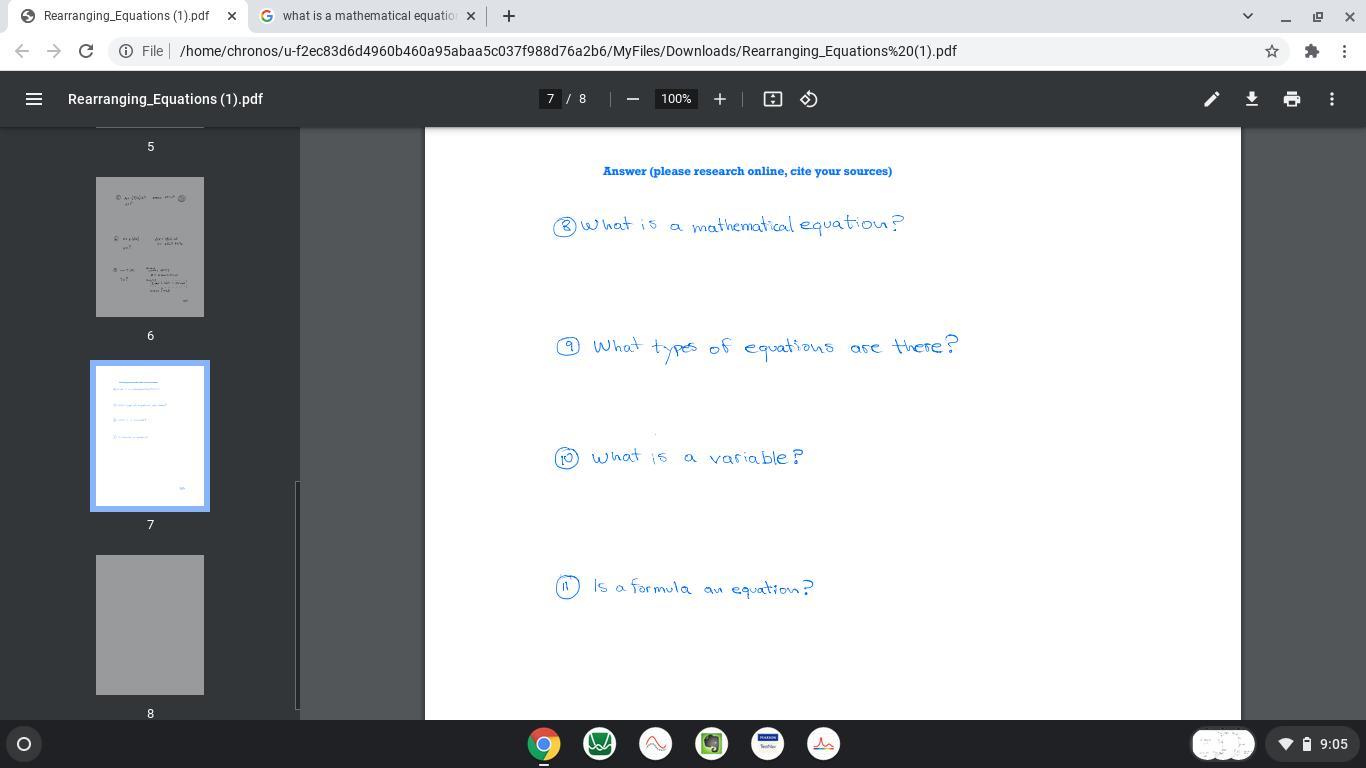1366x768 pixels.
Task: Open a new browser tab
Action: point(508,16)
